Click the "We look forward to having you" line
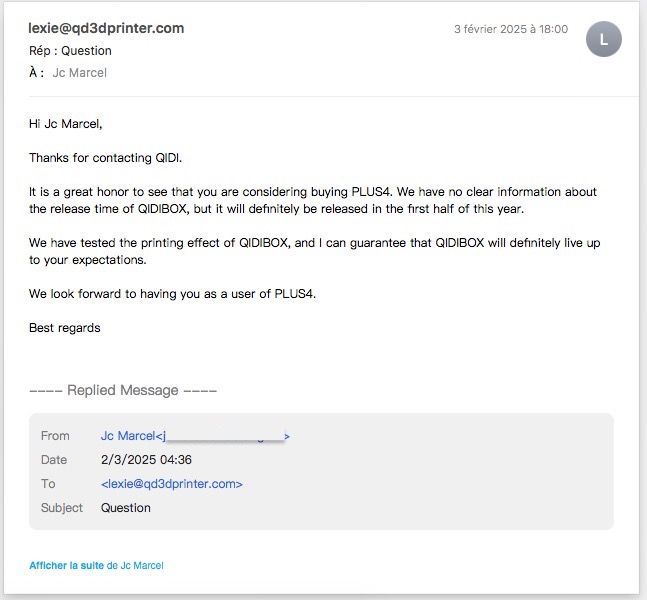 (172, 294)
